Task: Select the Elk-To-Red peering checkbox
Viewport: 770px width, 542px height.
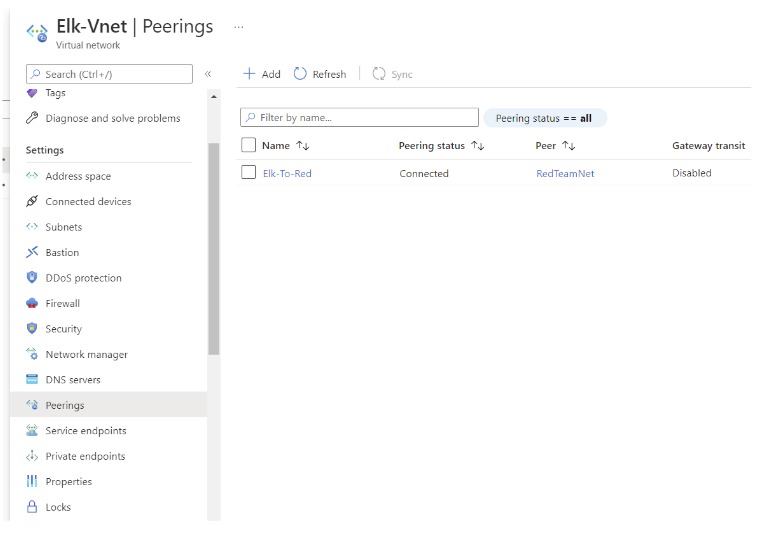Action: click(249, 173)
